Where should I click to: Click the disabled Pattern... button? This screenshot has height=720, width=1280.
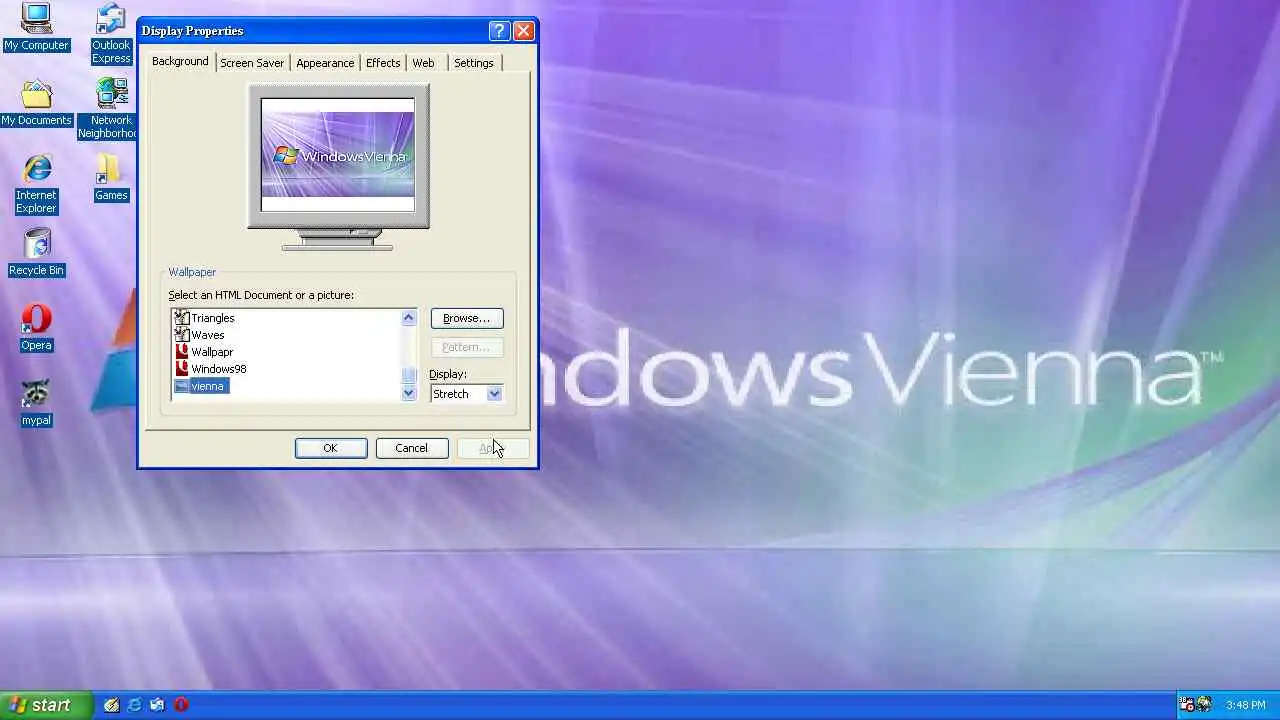[467, 347]
